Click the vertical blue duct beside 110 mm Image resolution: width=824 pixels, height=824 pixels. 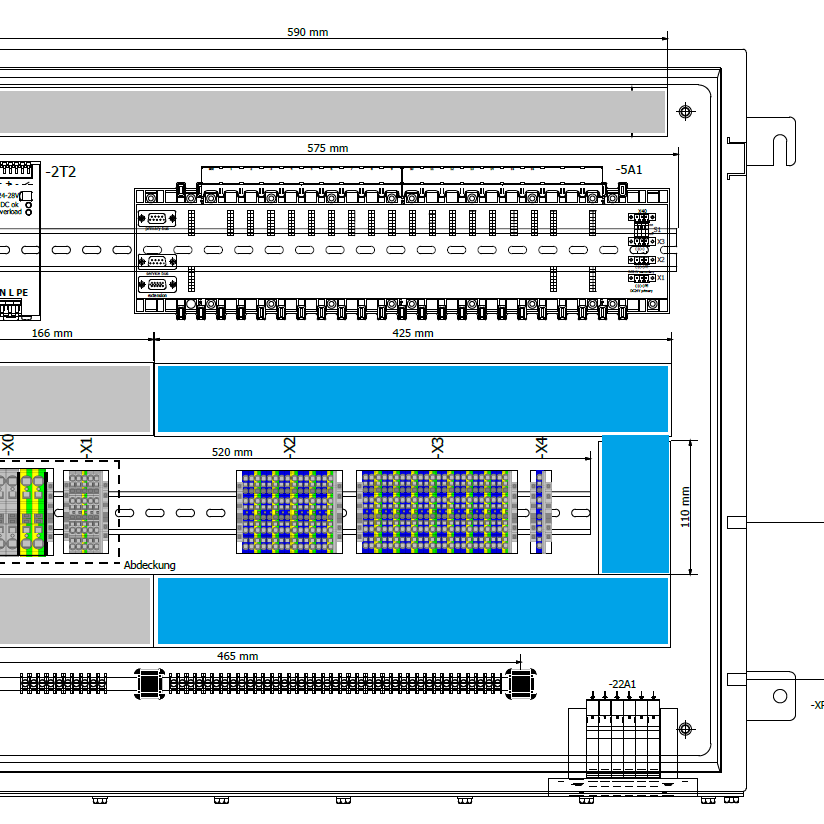634,504
